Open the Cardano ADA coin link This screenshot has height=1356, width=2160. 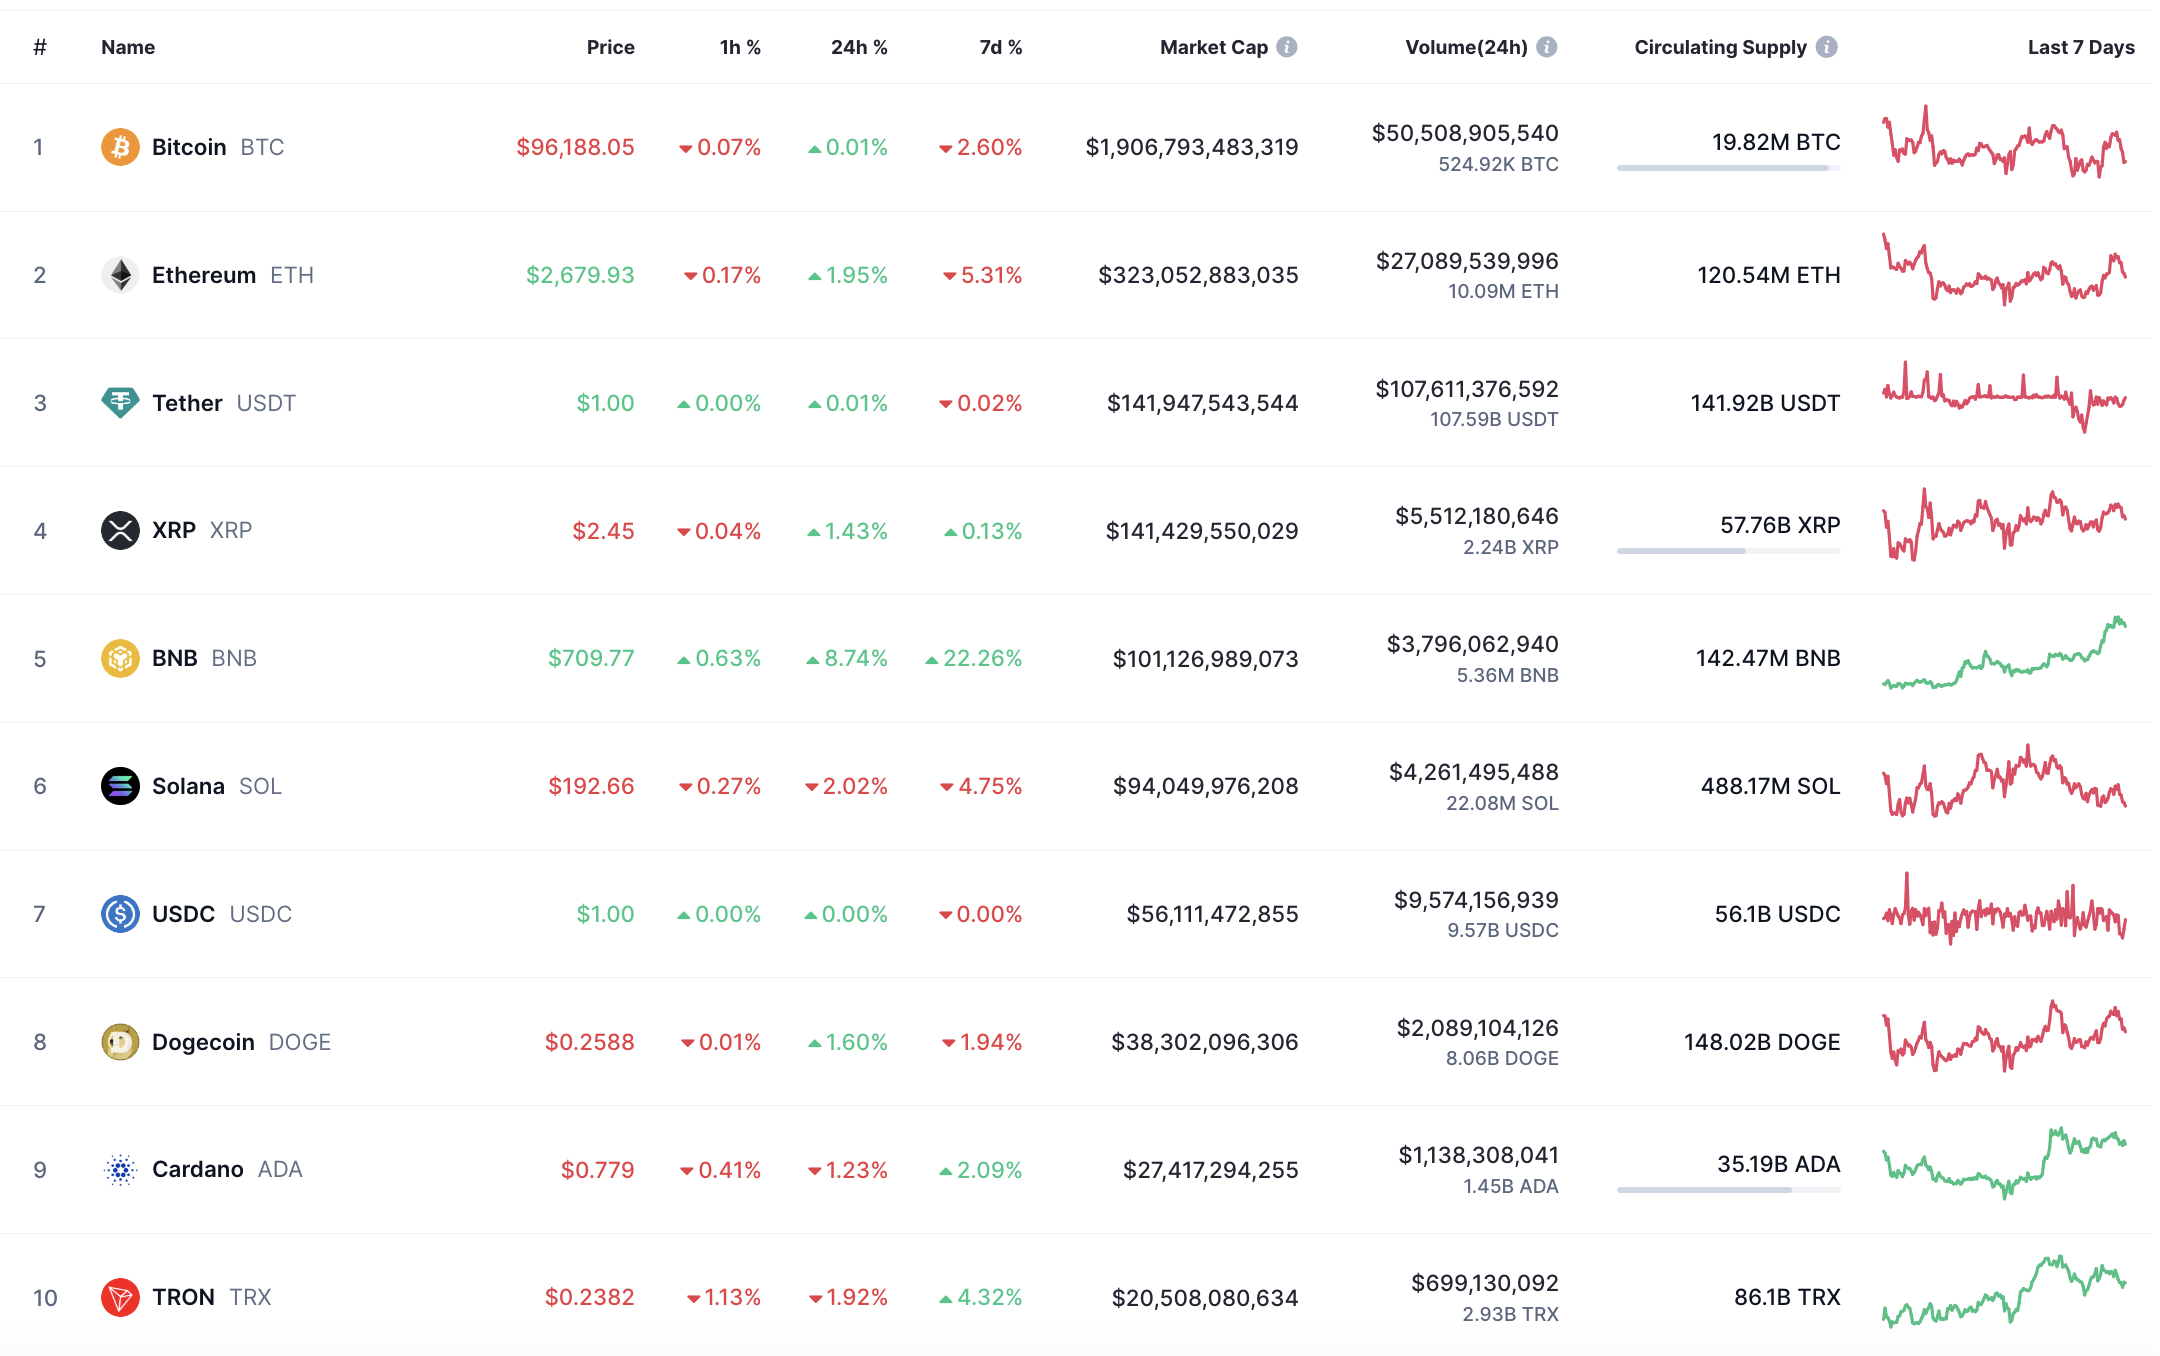pyautogui.click(x=198, y=1169)
